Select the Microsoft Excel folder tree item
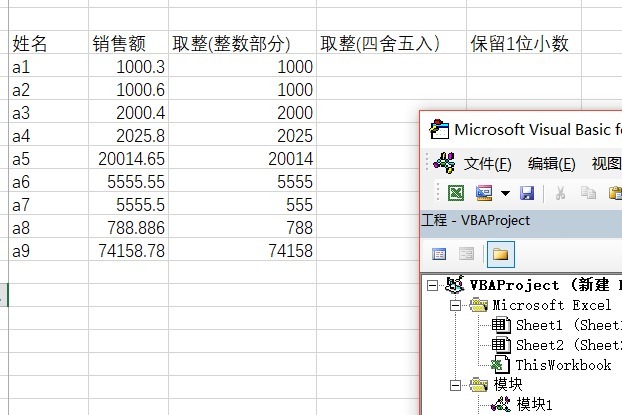This screenshot has height=415, width=622. [x=552, y=305]
